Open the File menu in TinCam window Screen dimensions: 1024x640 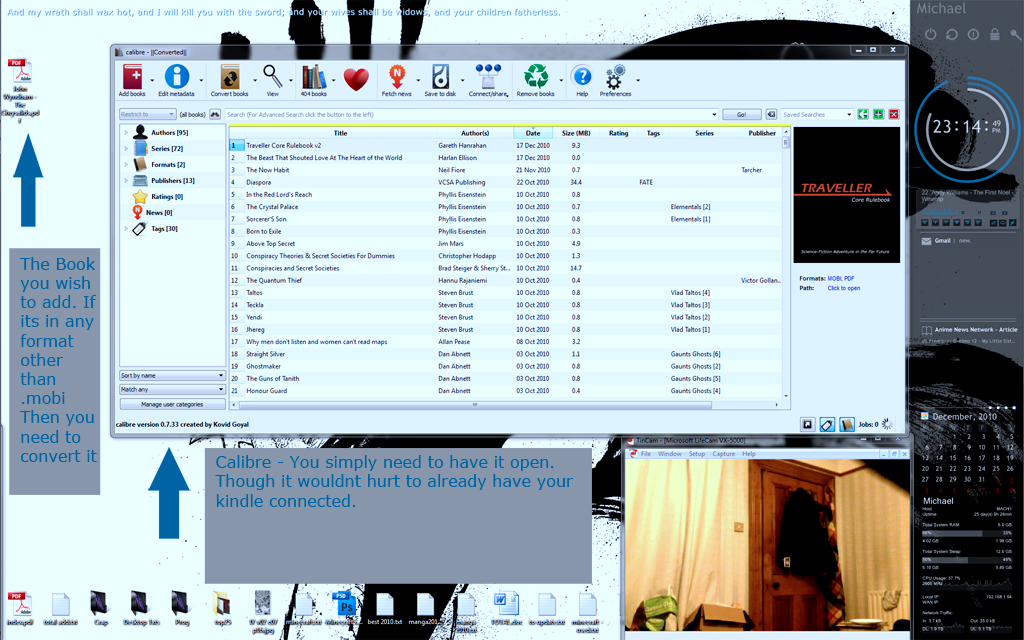[646, 454]
